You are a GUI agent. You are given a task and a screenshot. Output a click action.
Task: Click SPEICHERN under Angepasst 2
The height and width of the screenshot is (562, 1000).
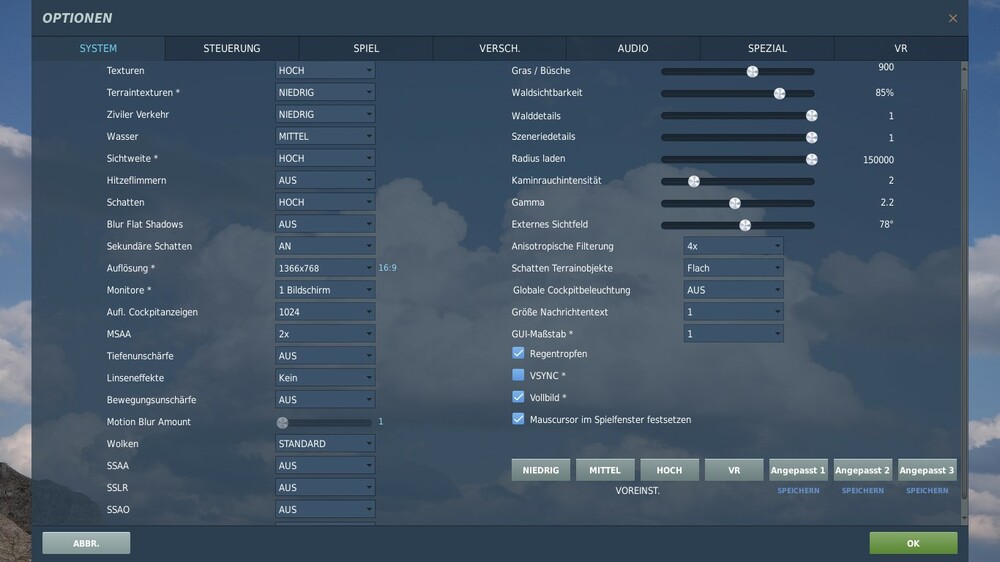click(863, 491)
